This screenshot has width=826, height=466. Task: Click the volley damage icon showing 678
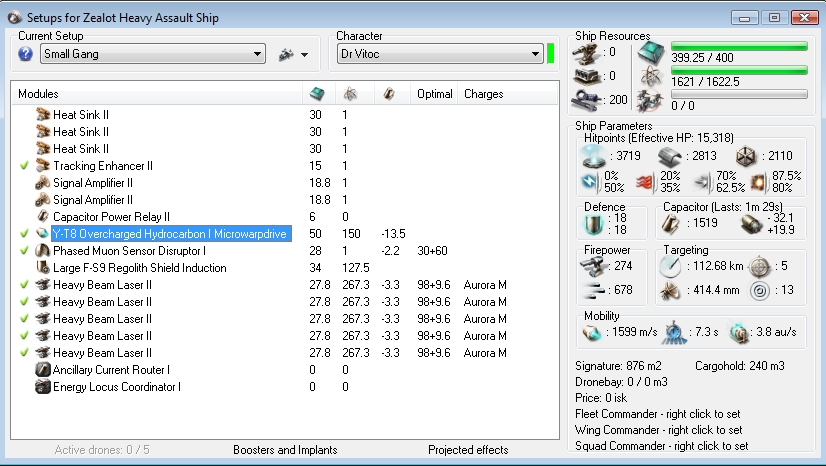[593, 290]
